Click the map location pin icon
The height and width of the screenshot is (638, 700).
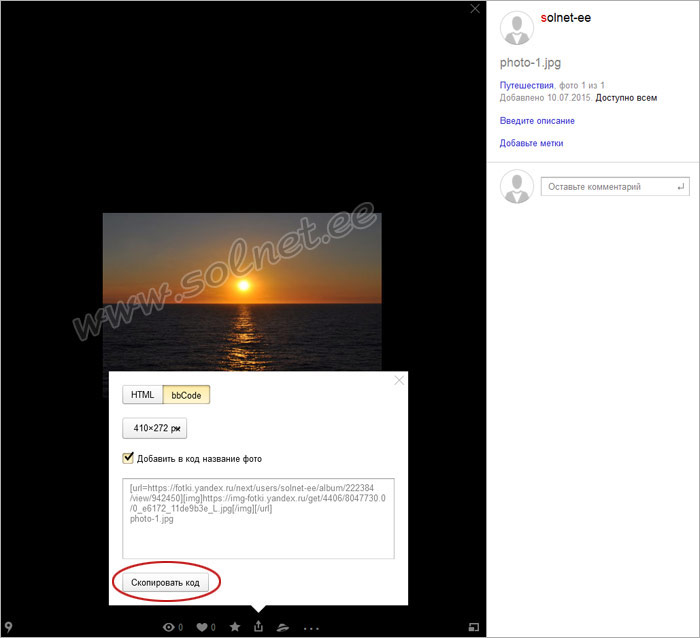[9, 627]
